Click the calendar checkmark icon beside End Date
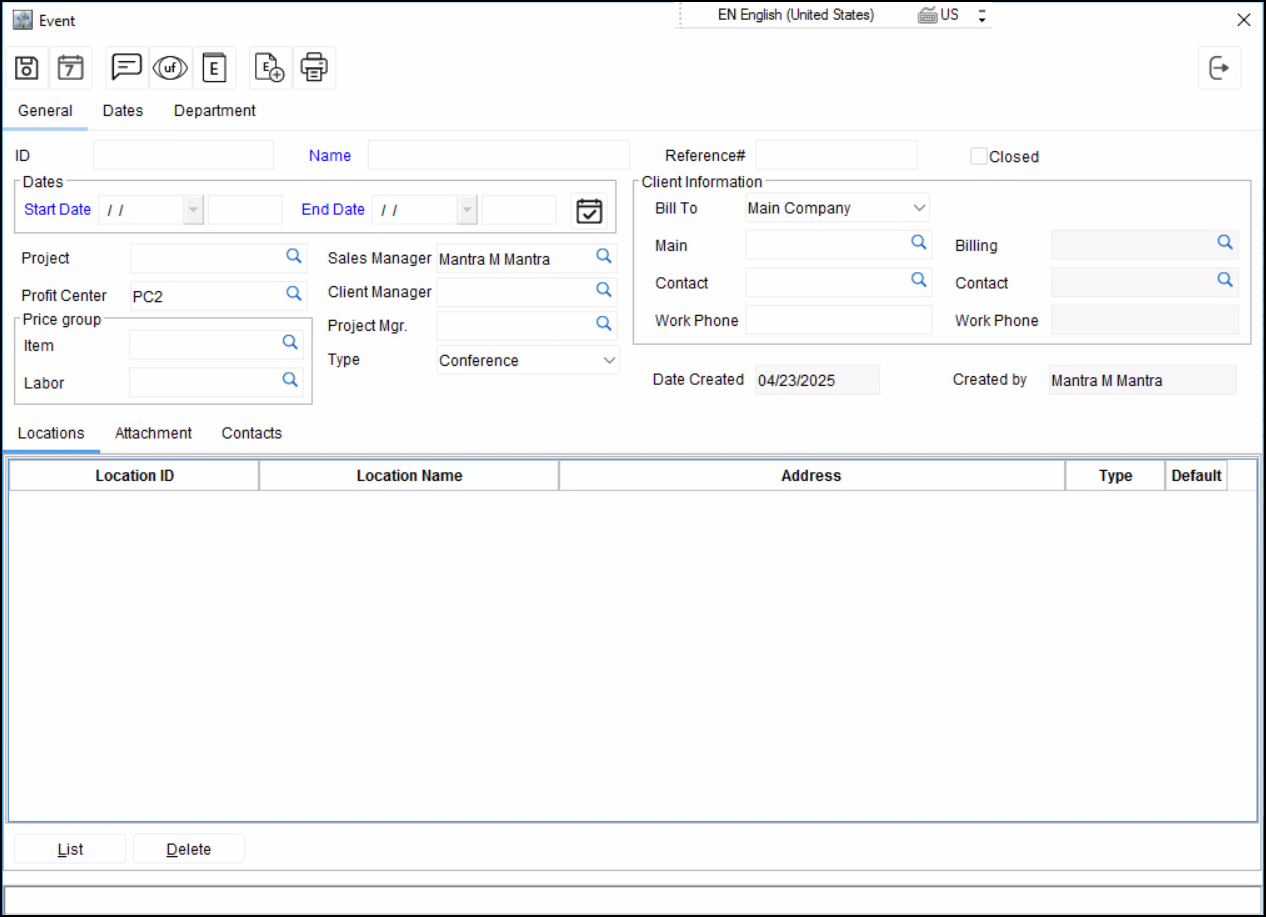This screenshot has width=1266, height=917. click(590, 211)
